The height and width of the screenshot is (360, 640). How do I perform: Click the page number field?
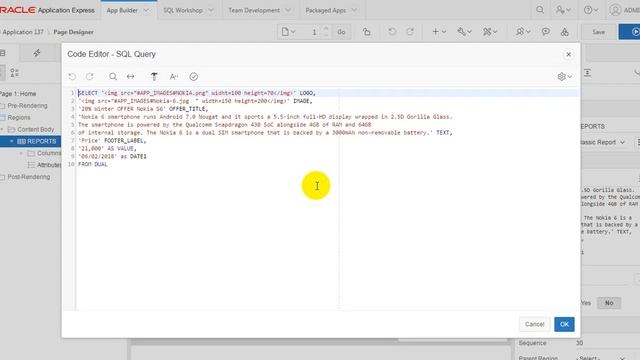tap(313, 32)
